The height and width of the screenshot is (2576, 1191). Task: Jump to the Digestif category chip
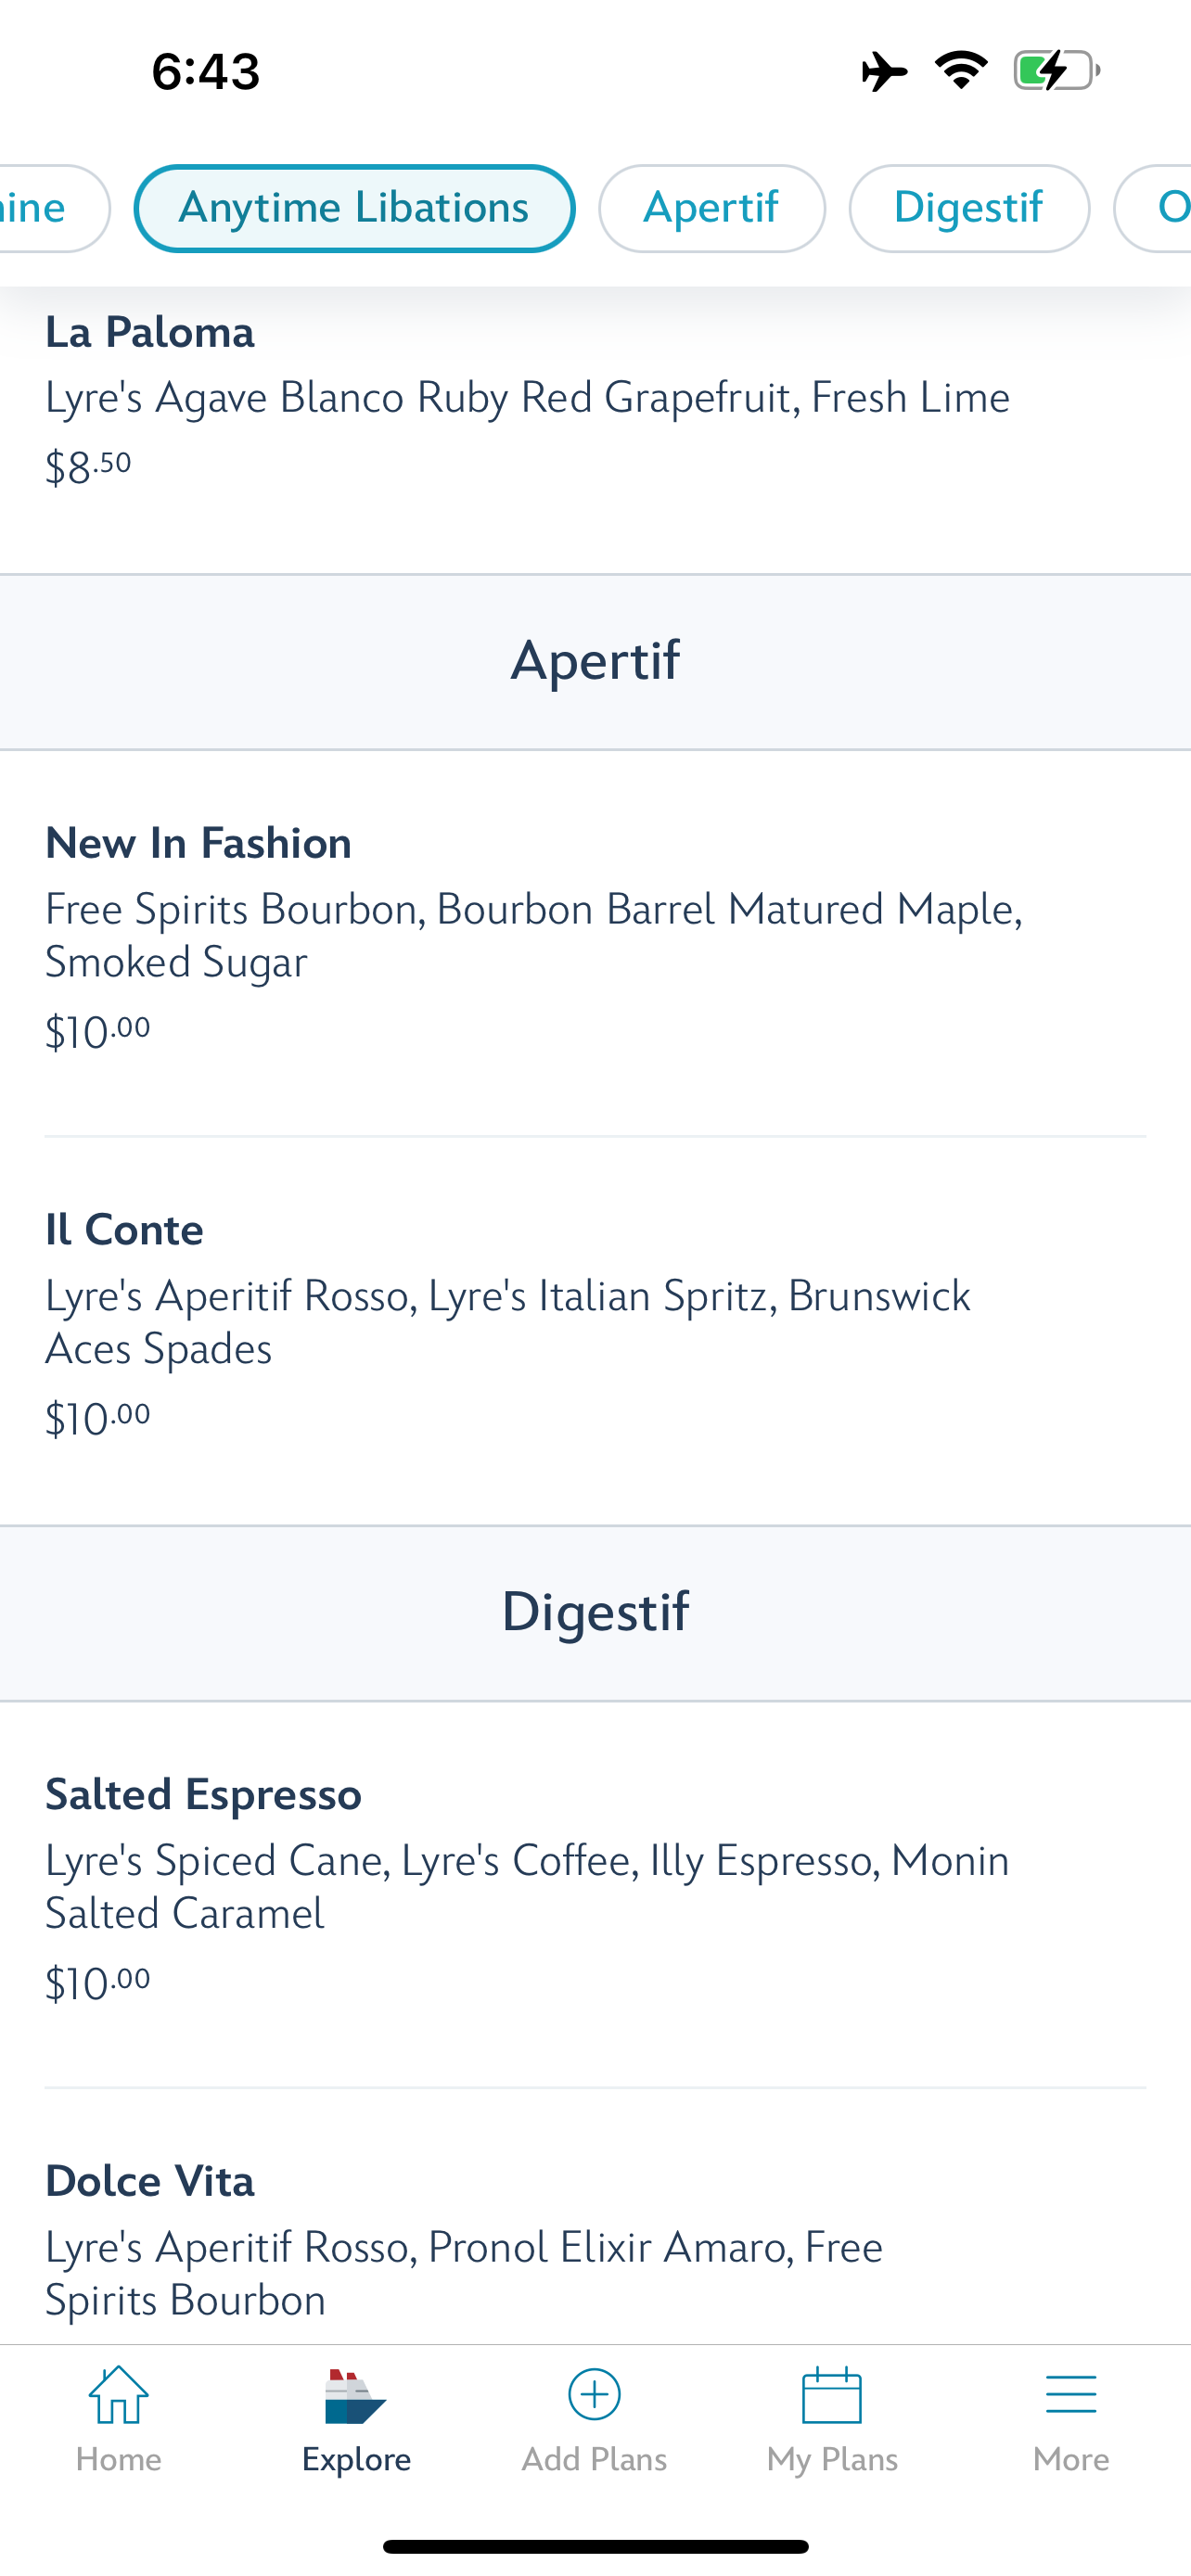(x=968, y=208)
